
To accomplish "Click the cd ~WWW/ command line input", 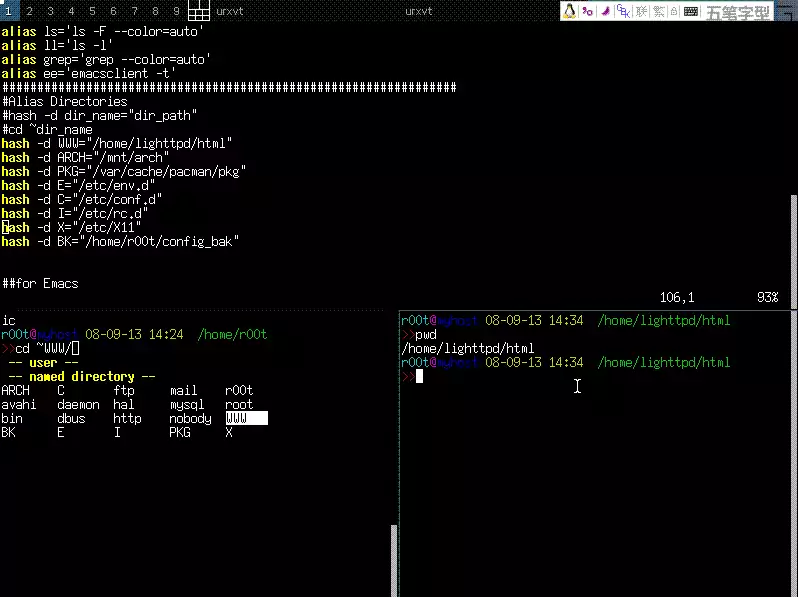I will click(x=45, y=348).
